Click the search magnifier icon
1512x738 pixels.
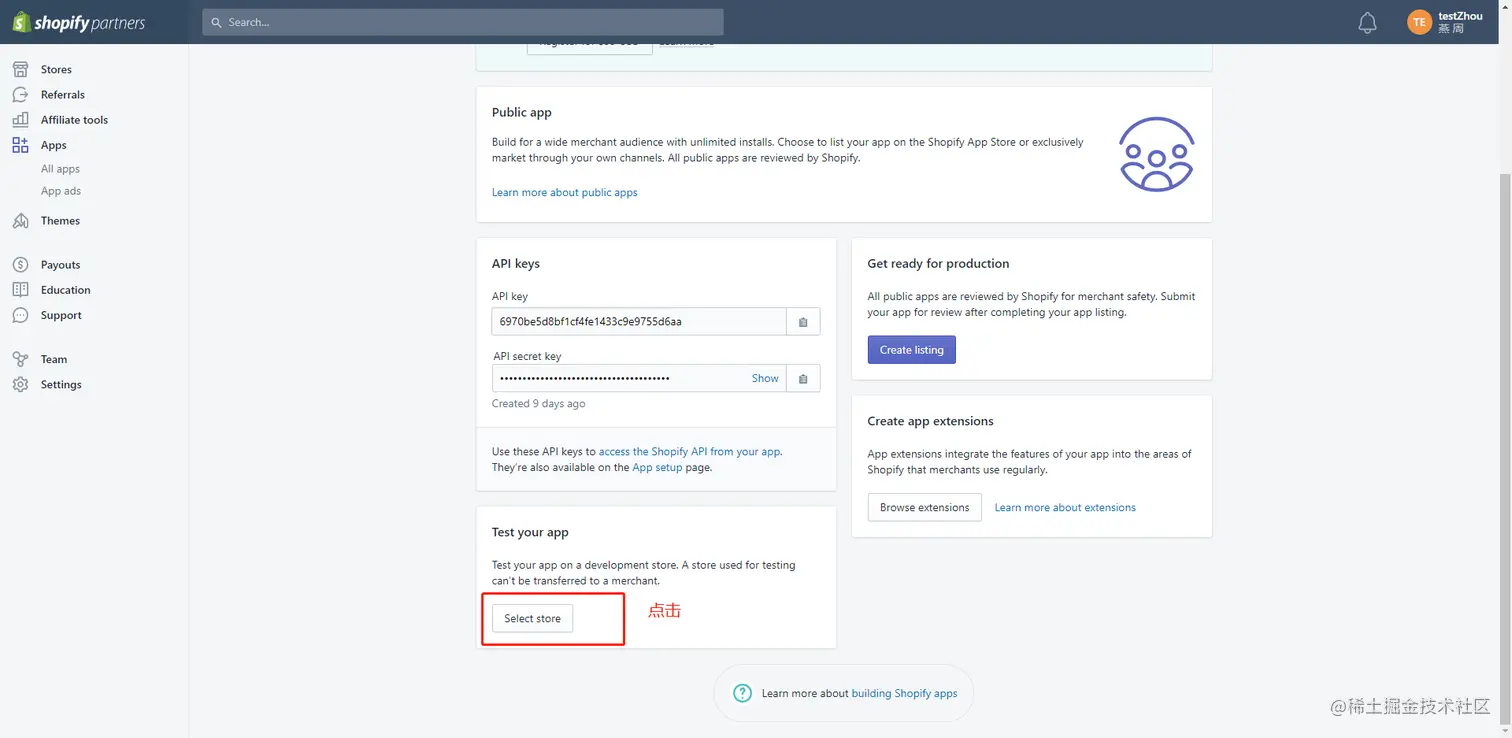click(216, 22)
